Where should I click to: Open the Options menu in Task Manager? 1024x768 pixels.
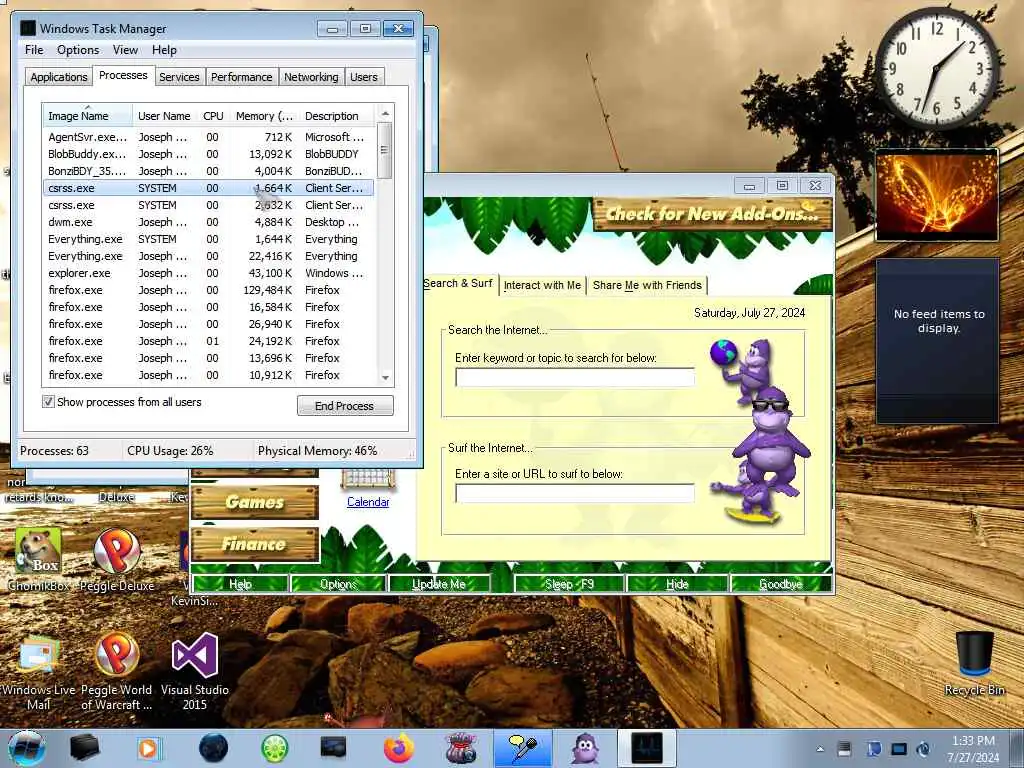coord(78,50)
